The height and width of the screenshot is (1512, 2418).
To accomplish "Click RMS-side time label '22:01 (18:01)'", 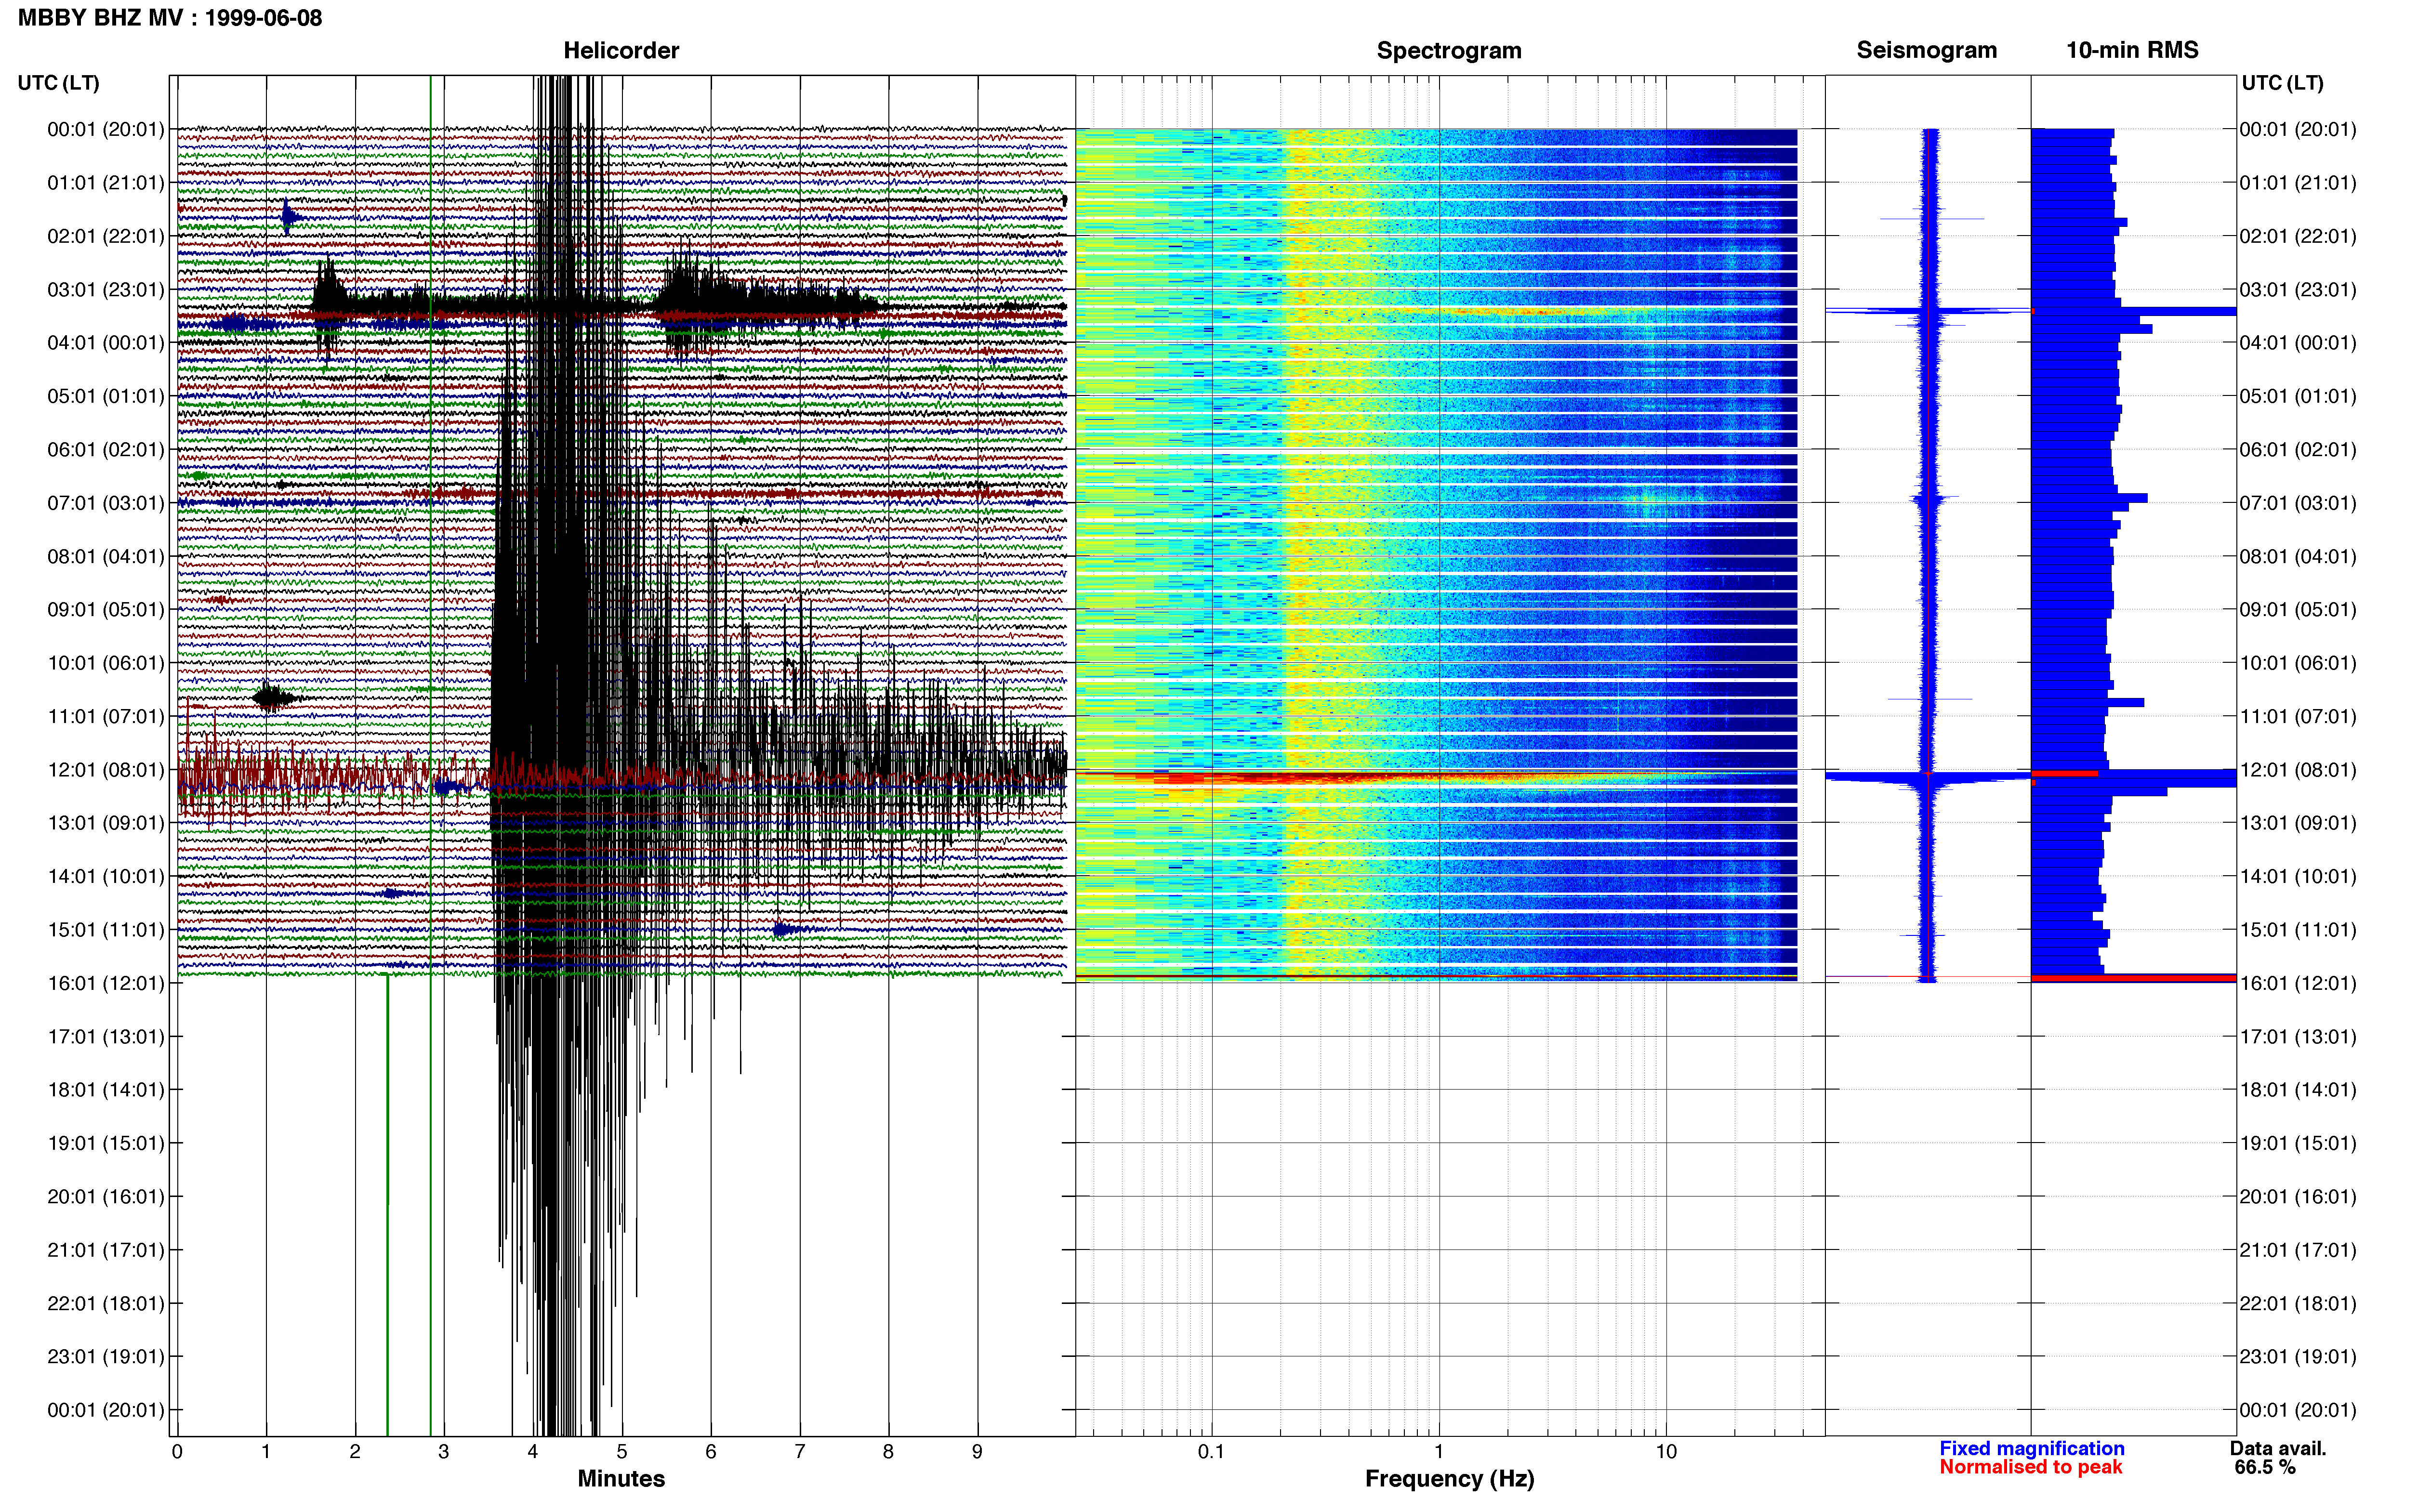I will coord(2298,1304).
